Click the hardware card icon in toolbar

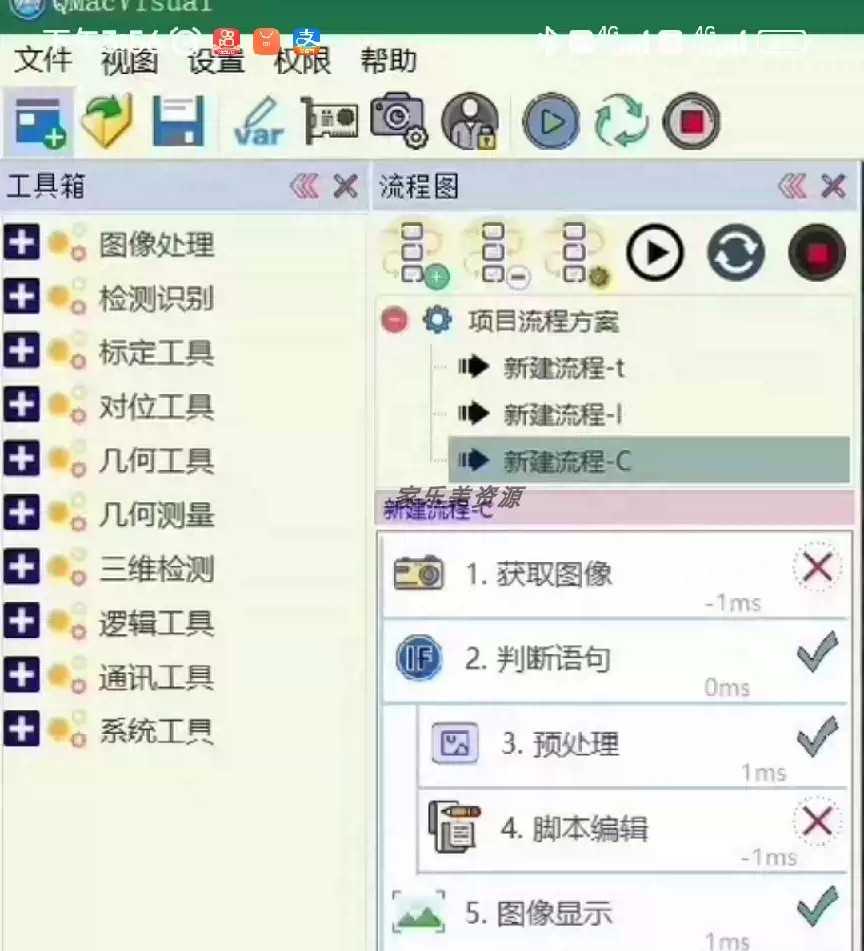pos(329,120)
